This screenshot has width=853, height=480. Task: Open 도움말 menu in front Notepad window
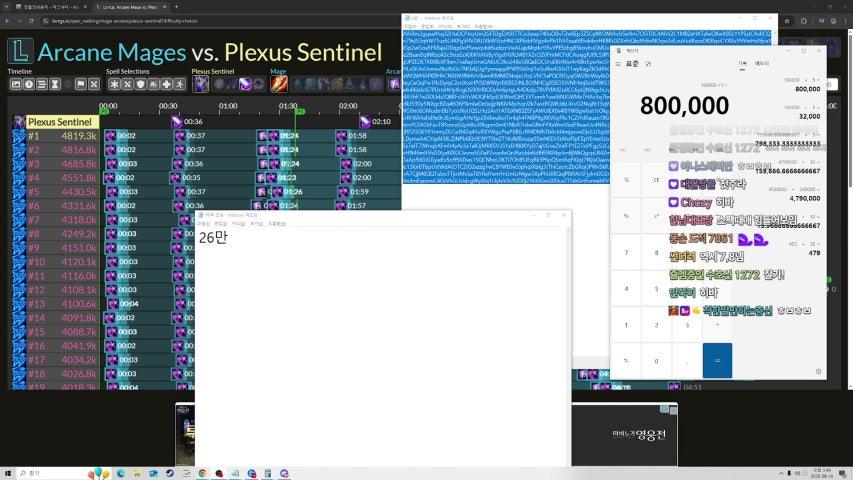[277, 224]
